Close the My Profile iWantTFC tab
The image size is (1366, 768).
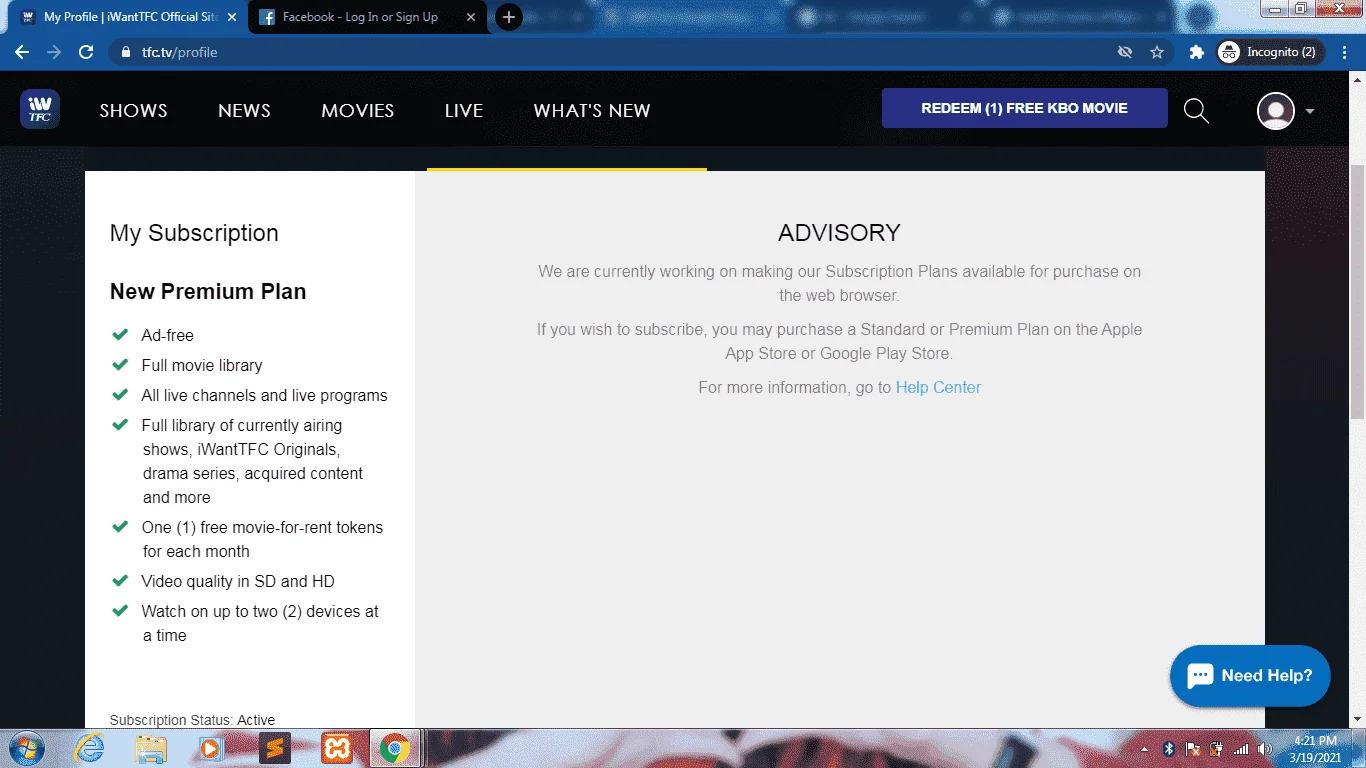click(232, 17)
